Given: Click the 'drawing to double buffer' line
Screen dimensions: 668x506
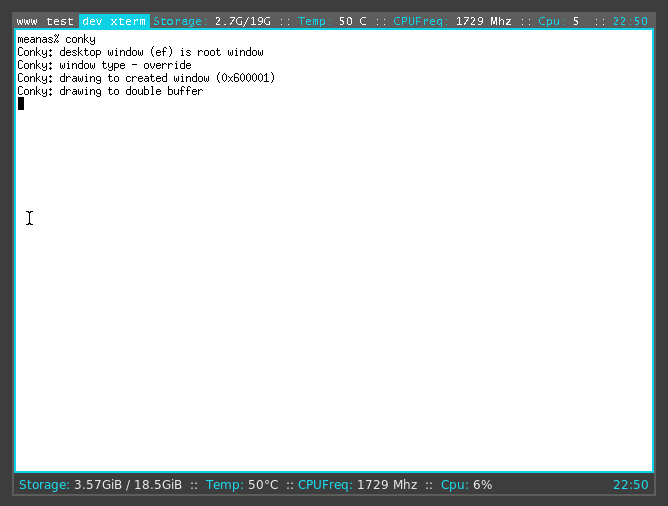Looking at the screenshot, I should click(x=110, y=91).
